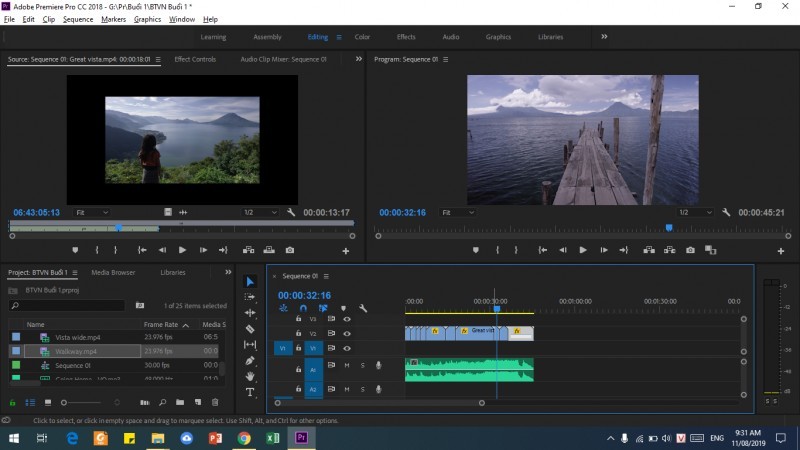Screen dimensions: 800x450
Task: Open Program playback resolution 1/2 dropdown
Action: 695,212
